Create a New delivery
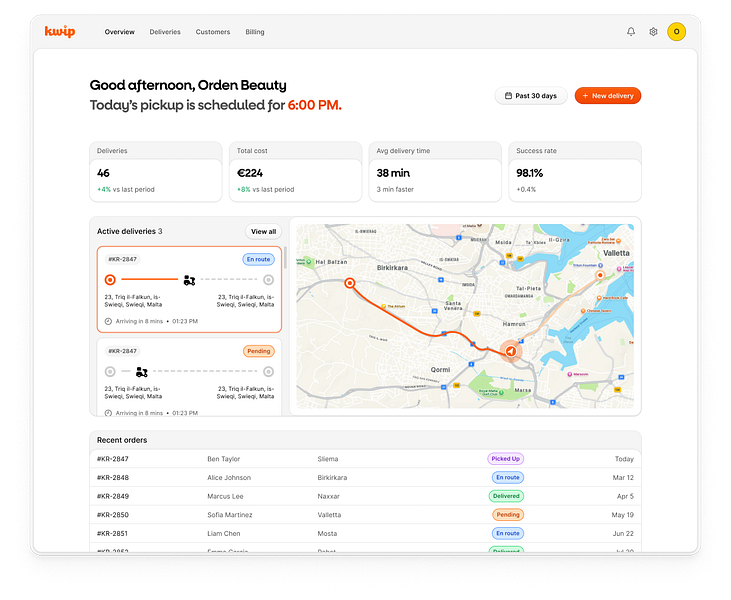The width and height of the screenshot is (731, 600). [608, 96]
